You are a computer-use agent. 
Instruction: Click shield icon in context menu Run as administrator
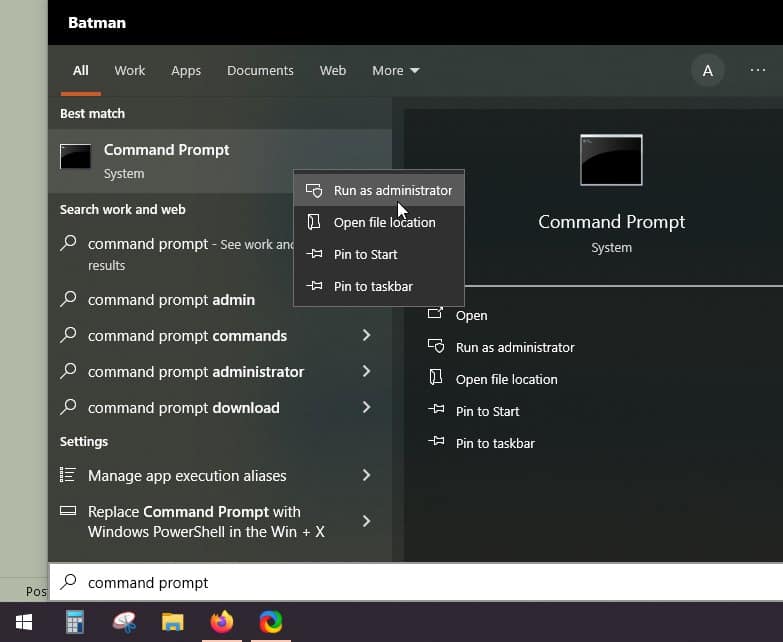(314, 190)
